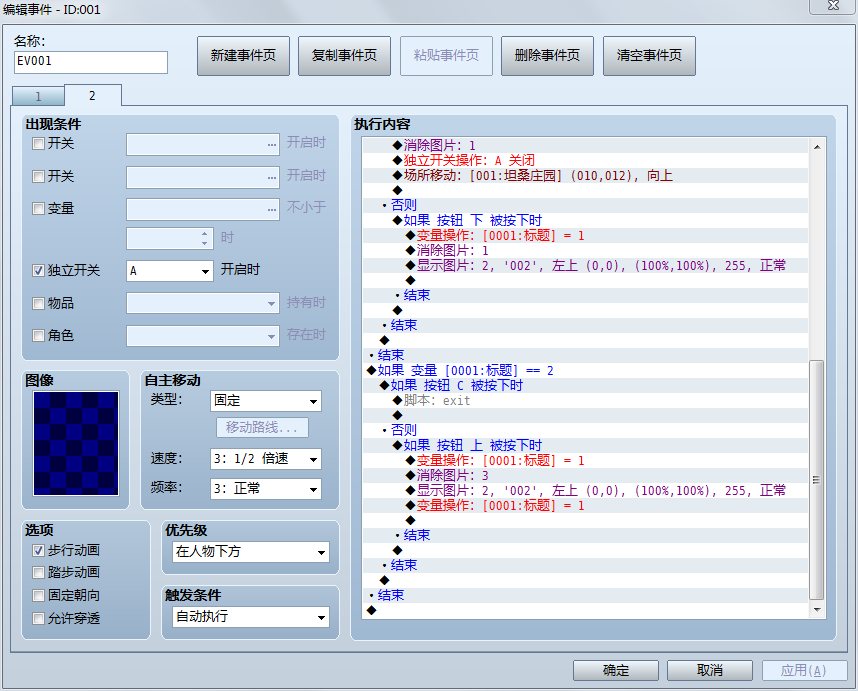The width and height of the screenshot is (858, 691).
Task: Switch to event page tab 1
Action: click(38, 97)
